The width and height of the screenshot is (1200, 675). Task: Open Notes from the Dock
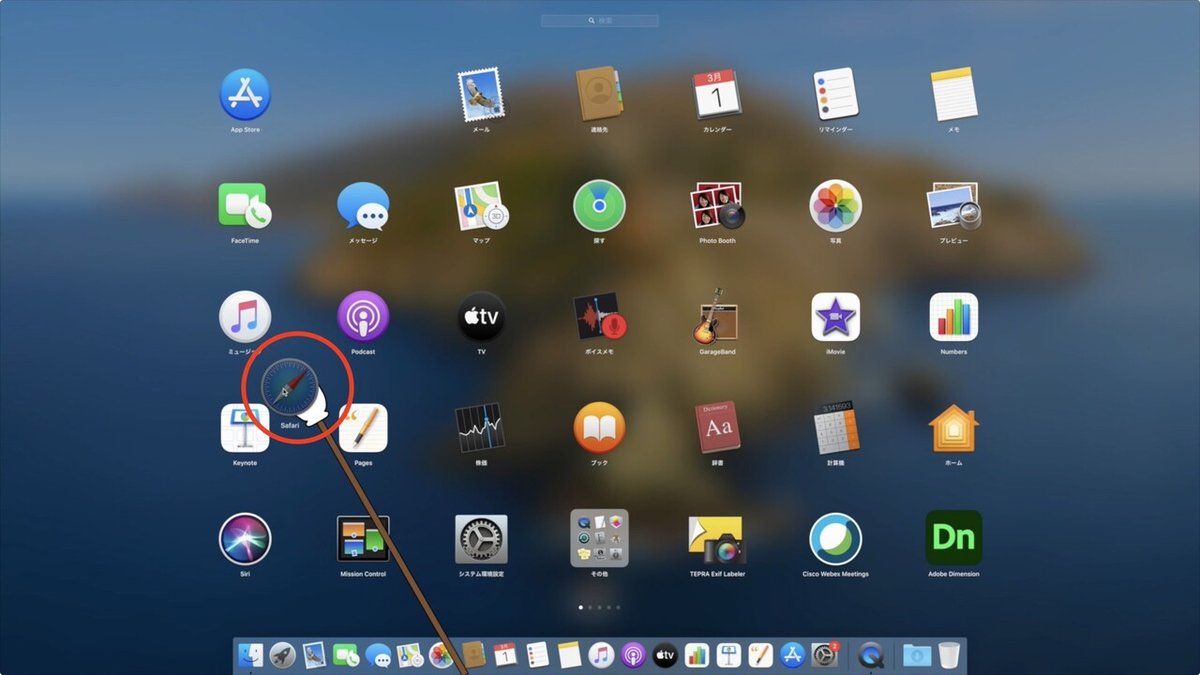pos(569,655)
